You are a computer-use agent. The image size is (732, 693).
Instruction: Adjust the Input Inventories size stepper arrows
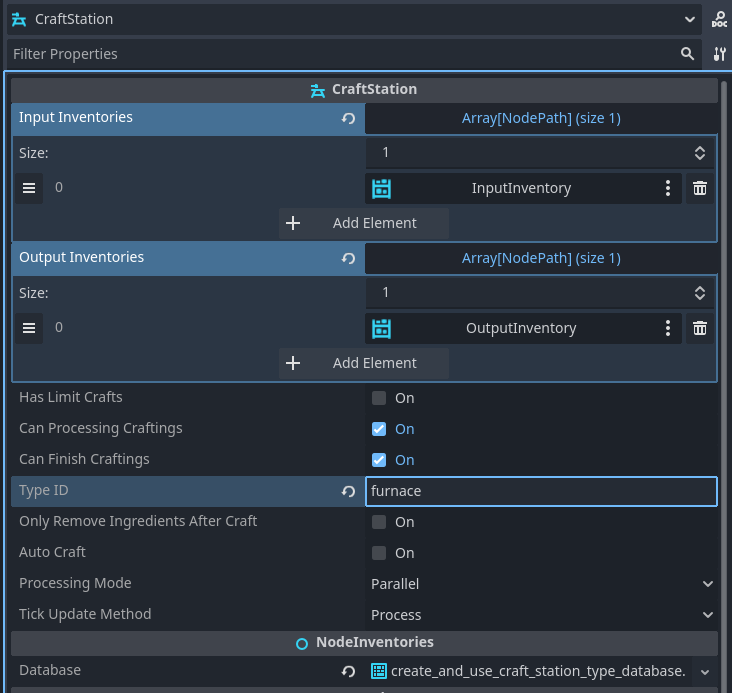click(699, 153)
